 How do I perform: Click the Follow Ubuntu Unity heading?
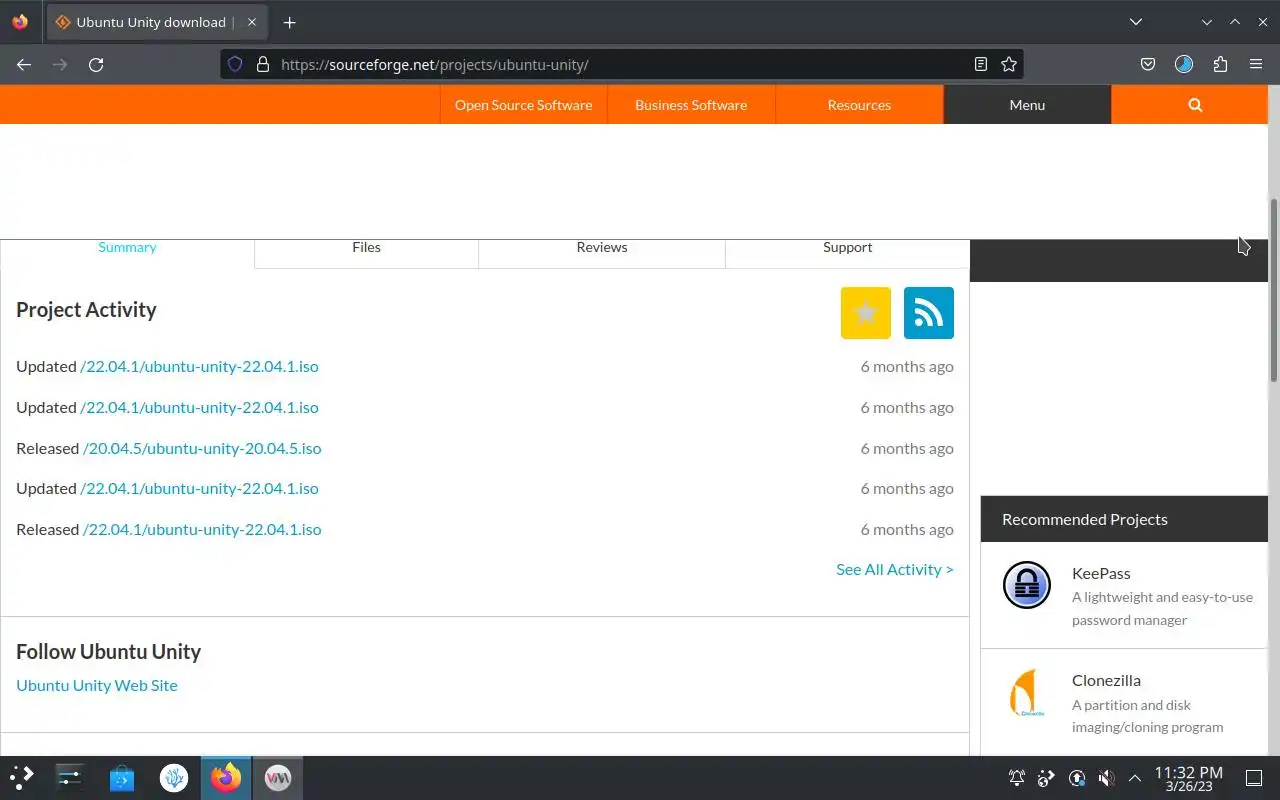tap(108, 652)
